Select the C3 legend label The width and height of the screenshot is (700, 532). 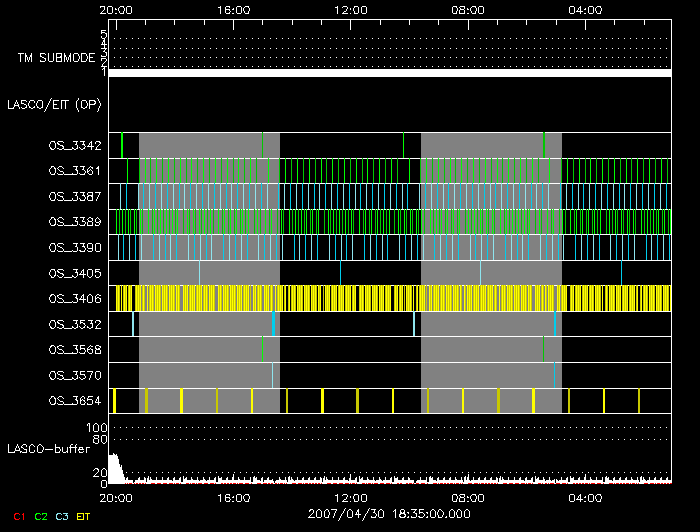tap(63, 515)
